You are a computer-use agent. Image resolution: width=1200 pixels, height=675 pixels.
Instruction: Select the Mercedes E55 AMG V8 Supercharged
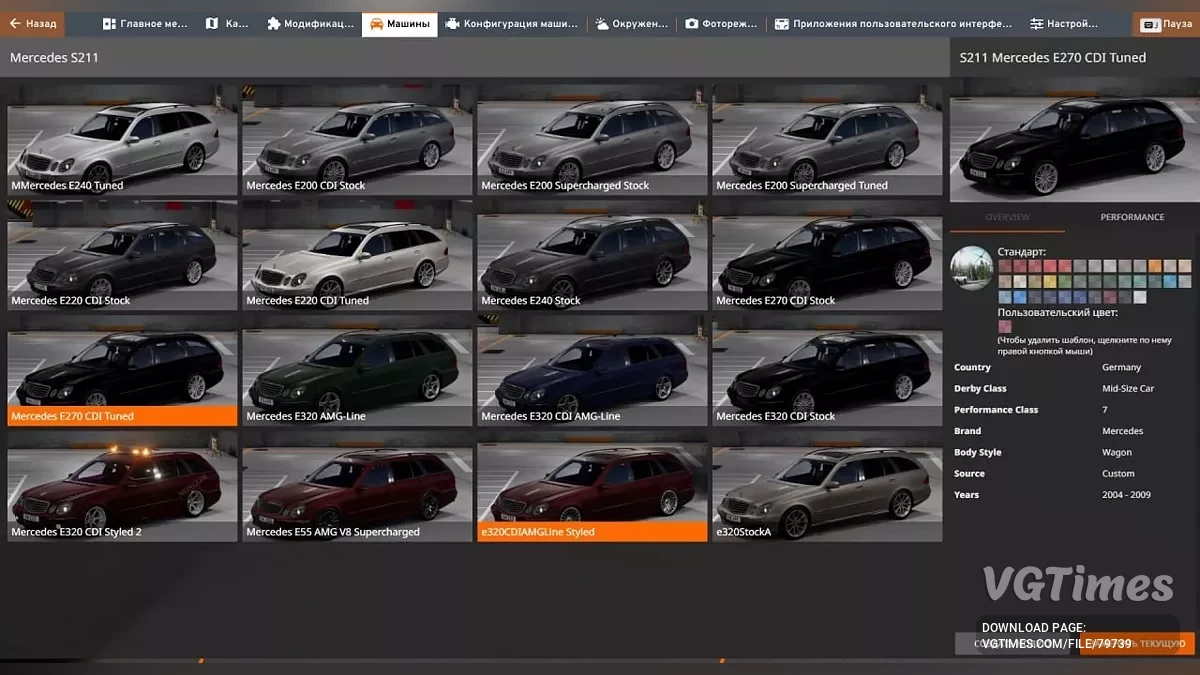[357, 490]
